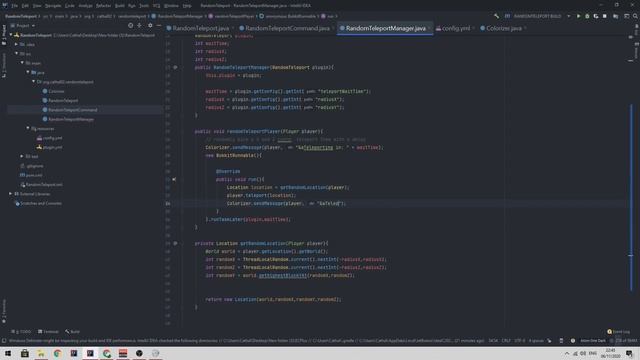Click gutter icon beside getRandomLocation method
This screenshot has width=640, height=360.
[x=176, y=243]
